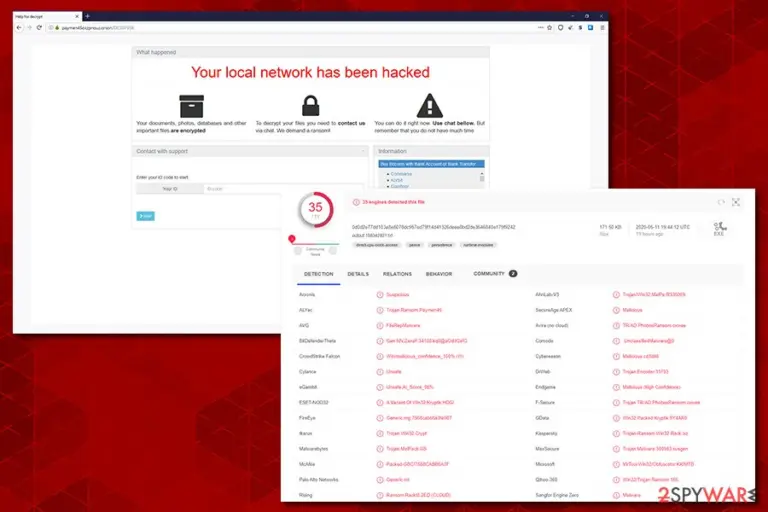
Task: Click the ID code input field
Action: pyautogui.click(x=283, y=189)
